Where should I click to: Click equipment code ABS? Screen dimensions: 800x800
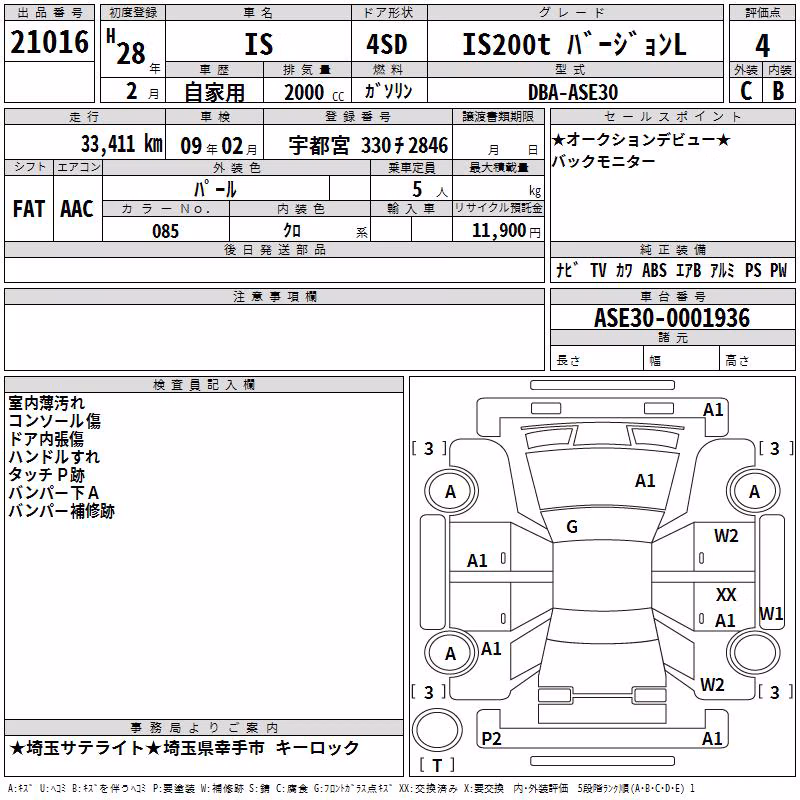(x=654, y=270)
